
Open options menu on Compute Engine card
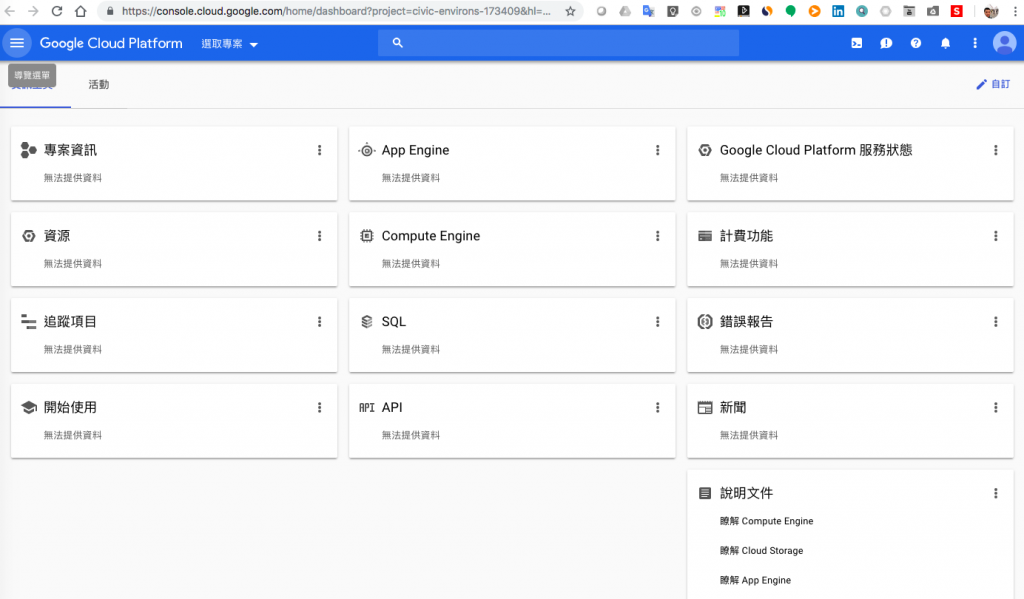pos(658,236)
